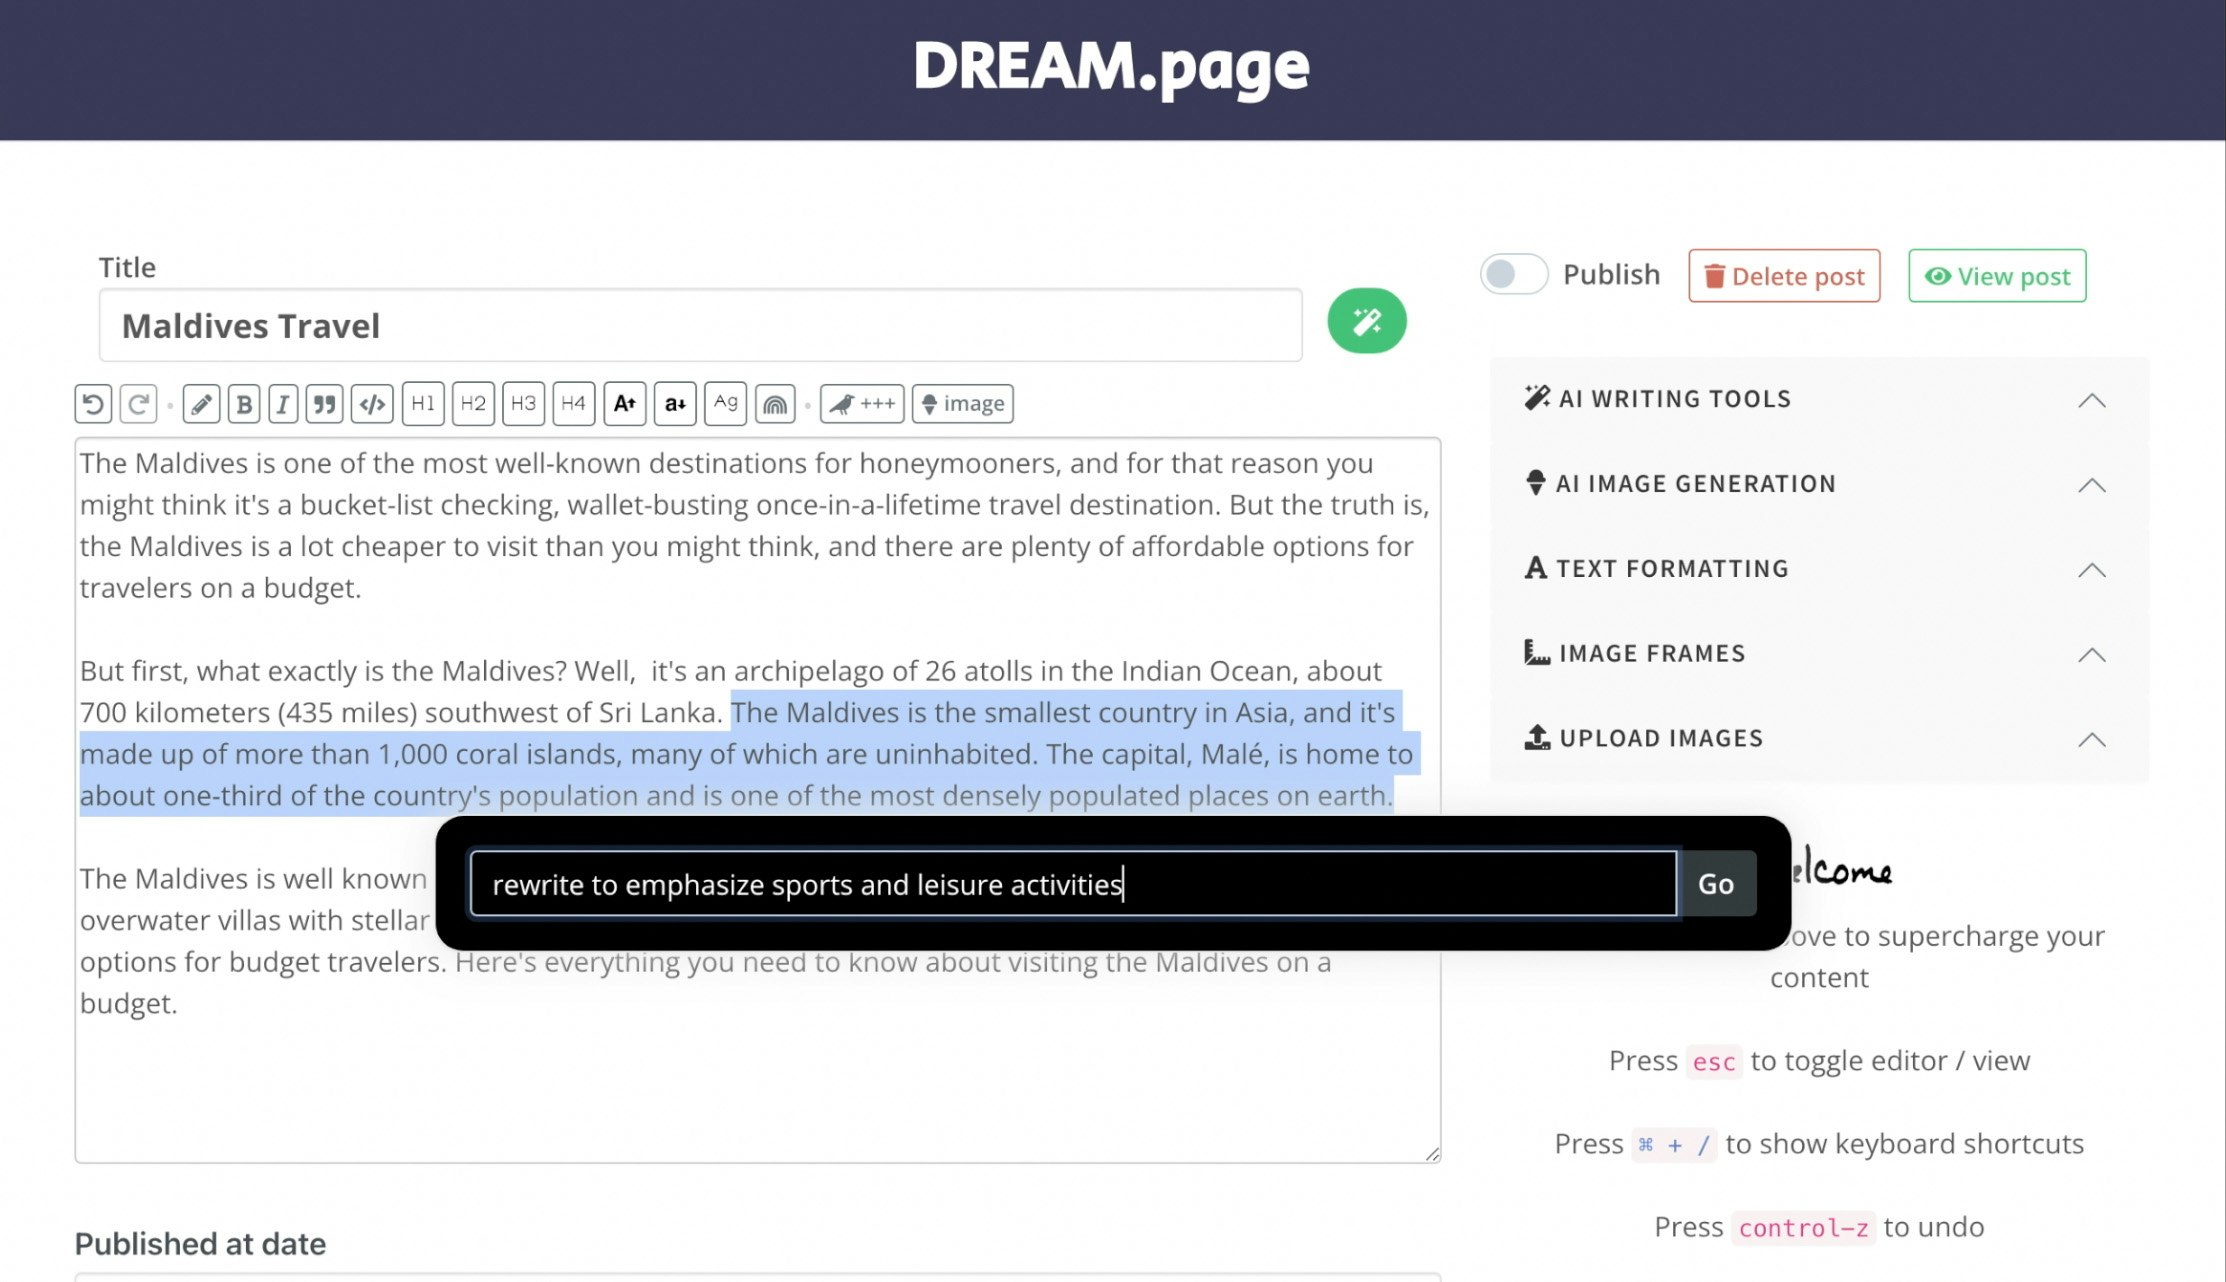Increase text size with A-up button
This screenshot has height=1282, width=2226.
coord(625,404)
